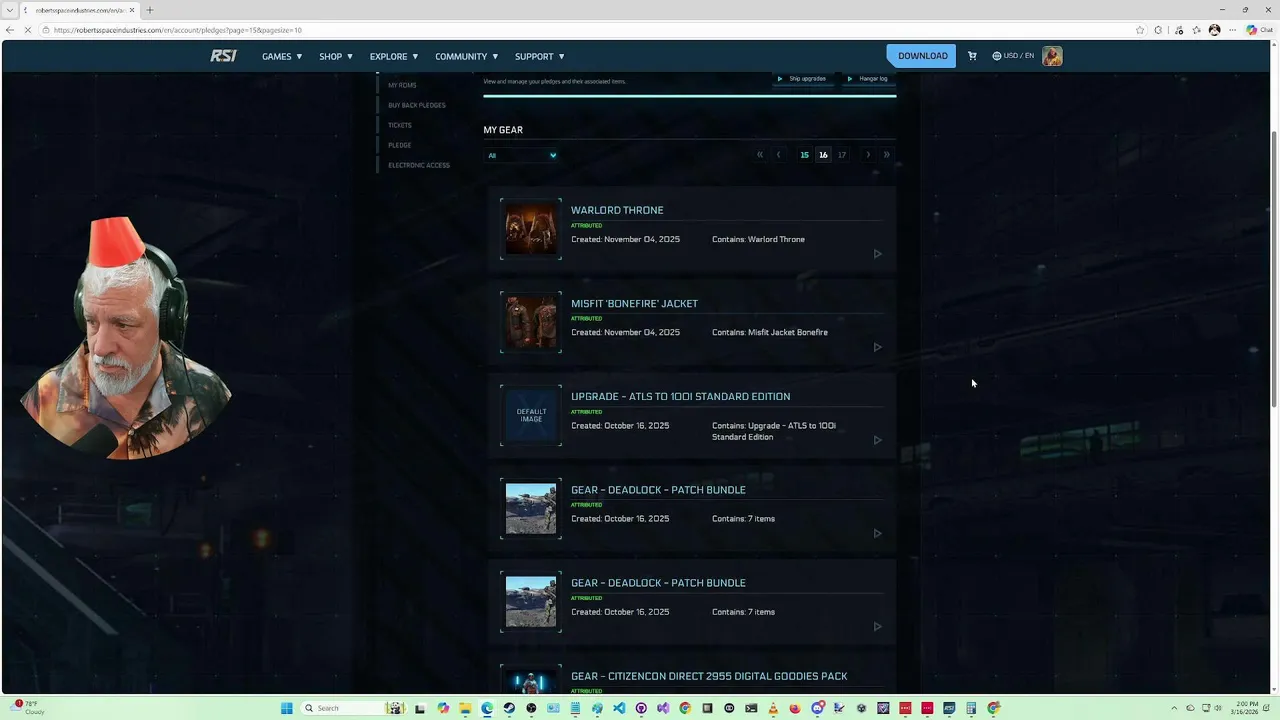Open Misfit 'Bonefire' Jacket title
Image resolution: width=1280 pixels, height=720 pixels.
634,303
